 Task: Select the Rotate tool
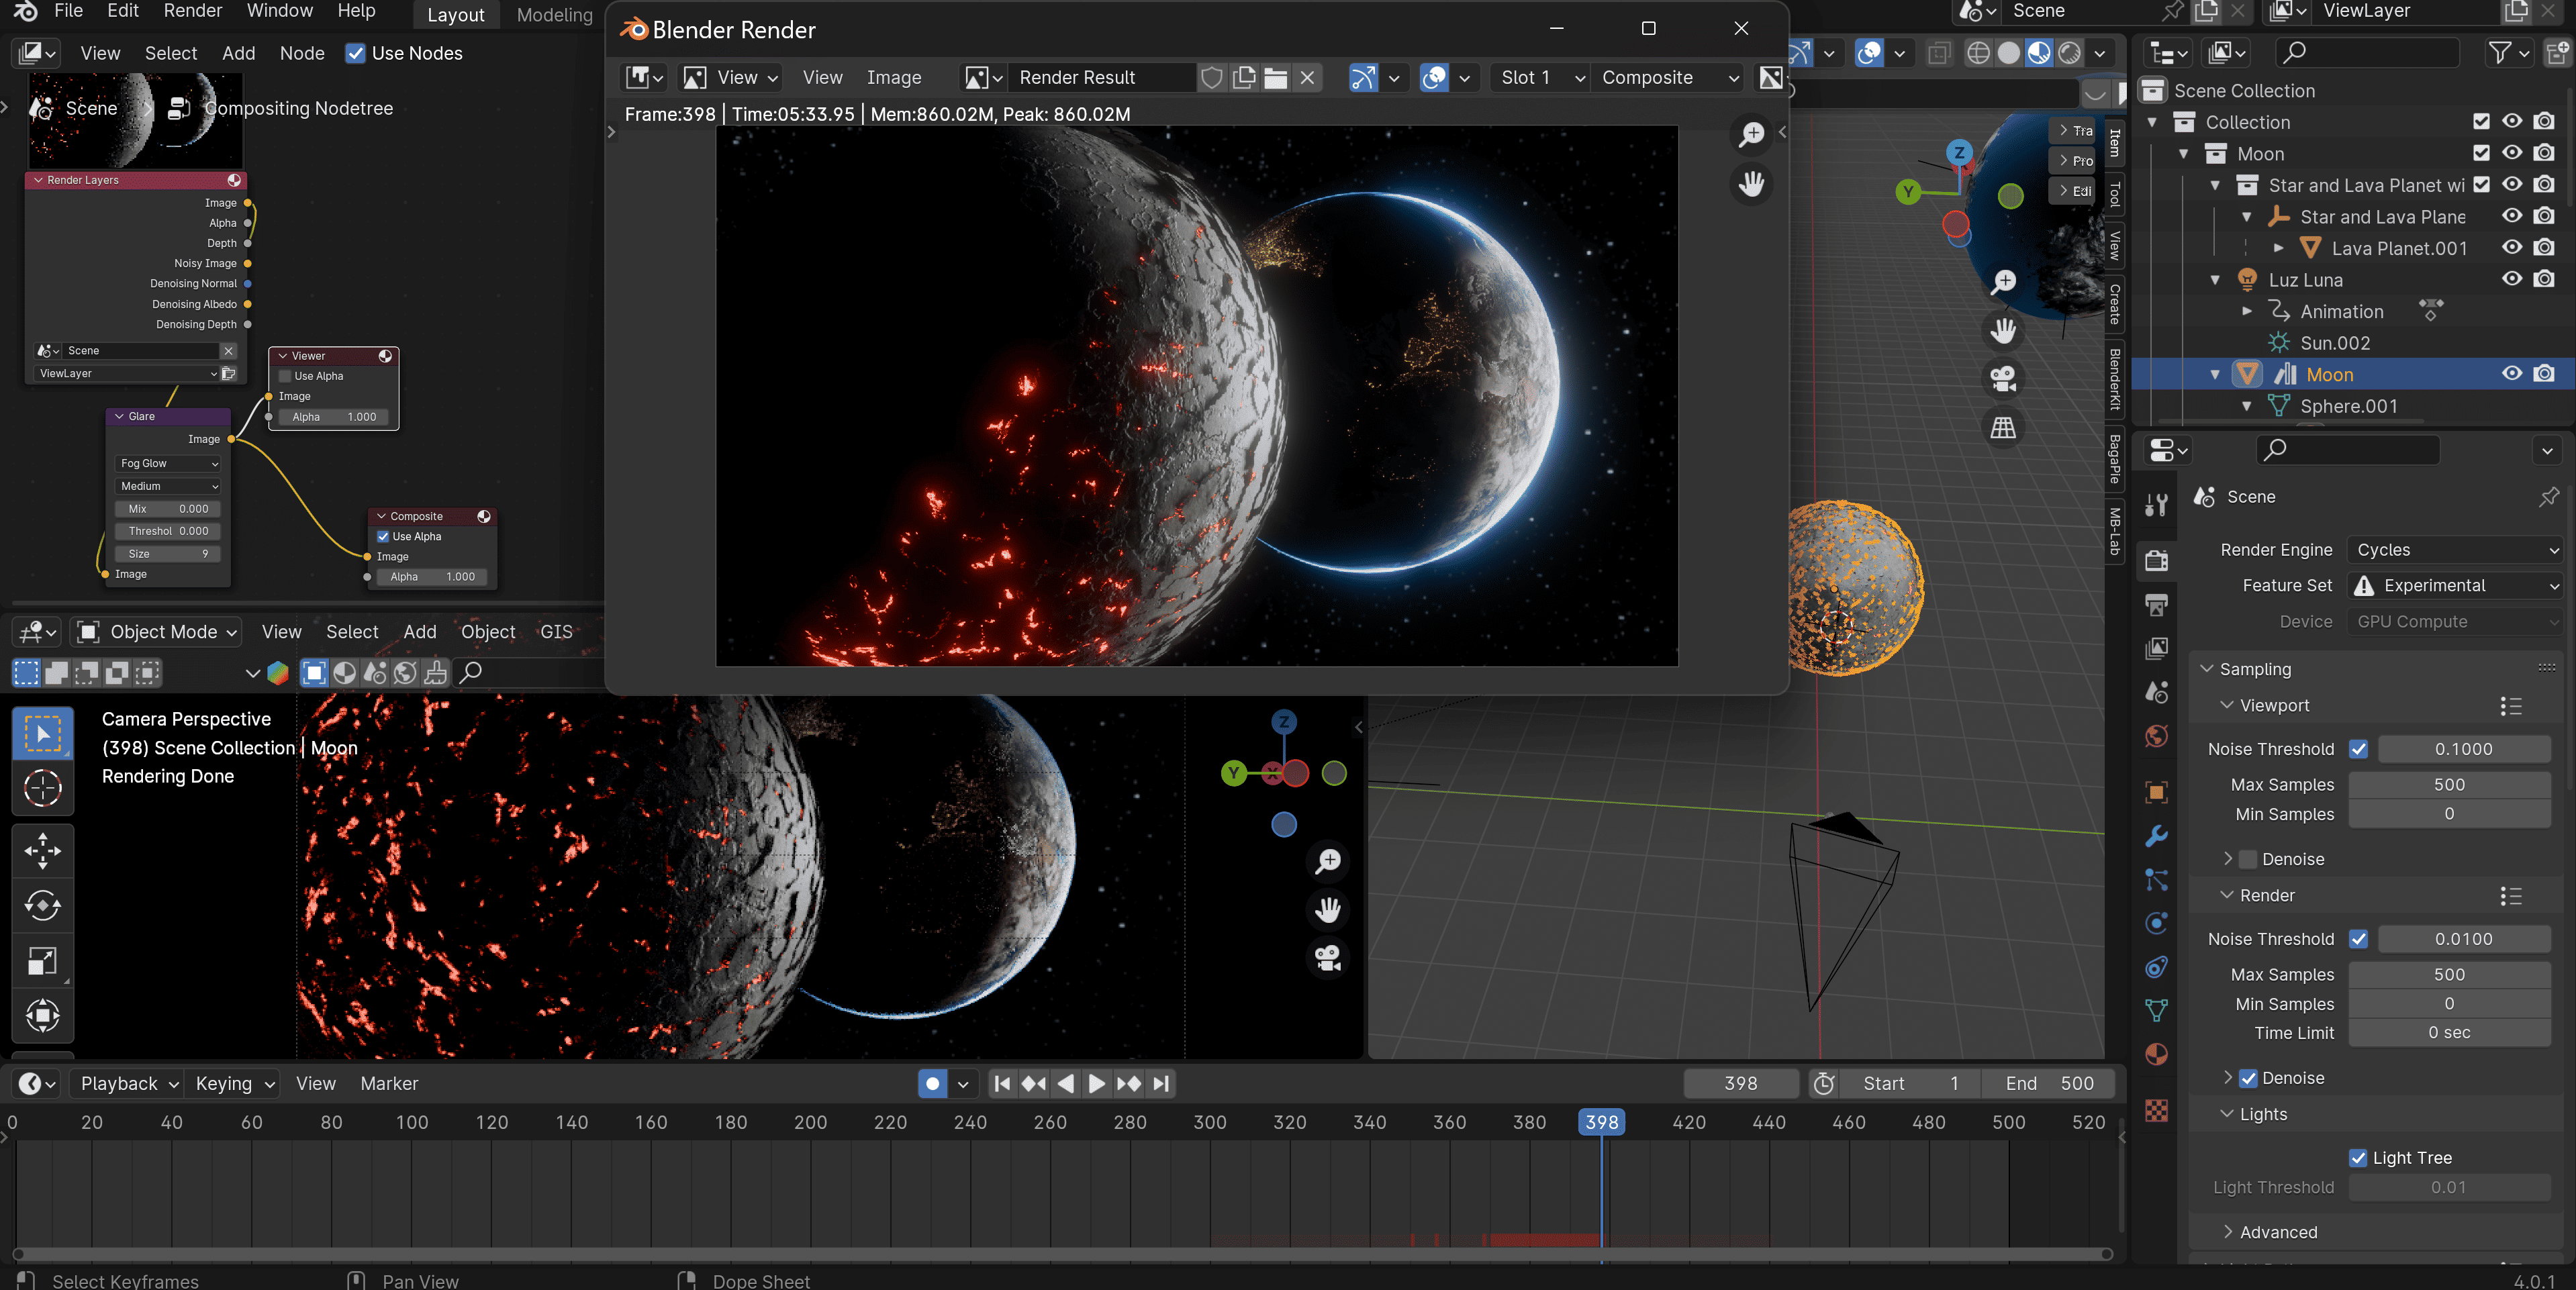pos(42,906)
